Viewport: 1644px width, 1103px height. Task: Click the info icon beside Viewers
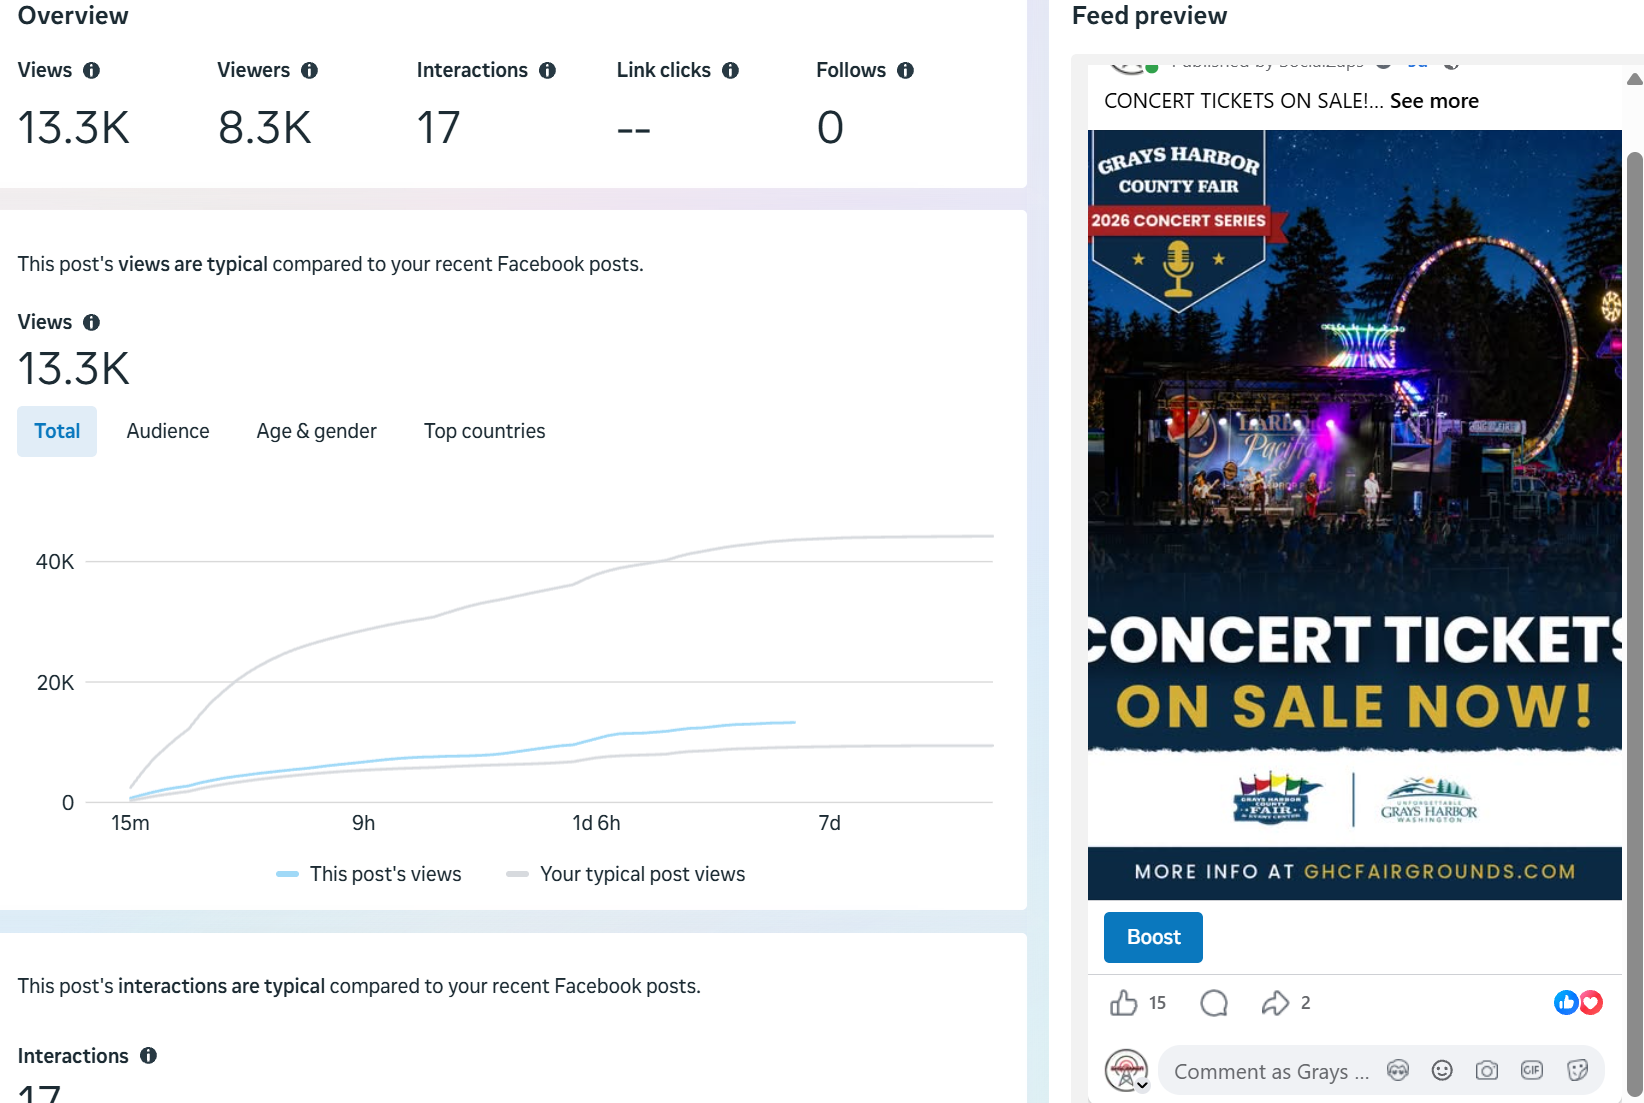[309, 70]
